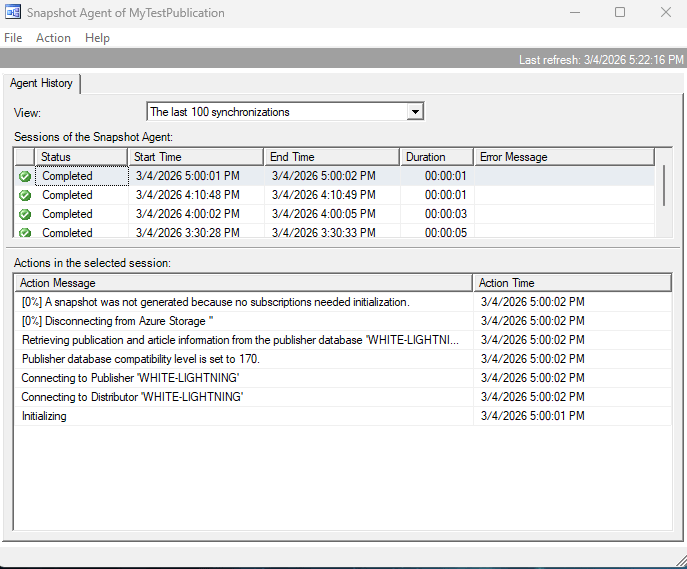Screen dimensions: 687x569
Task: Maximize the Snapshot Agent window
Action: point(619,13)
